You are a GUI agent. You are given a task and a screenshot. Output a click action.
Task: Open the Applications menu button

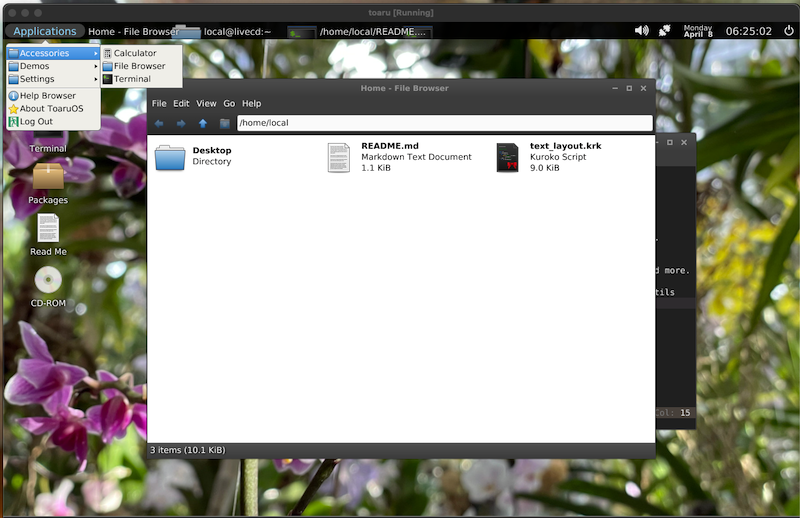pos(44,31)
